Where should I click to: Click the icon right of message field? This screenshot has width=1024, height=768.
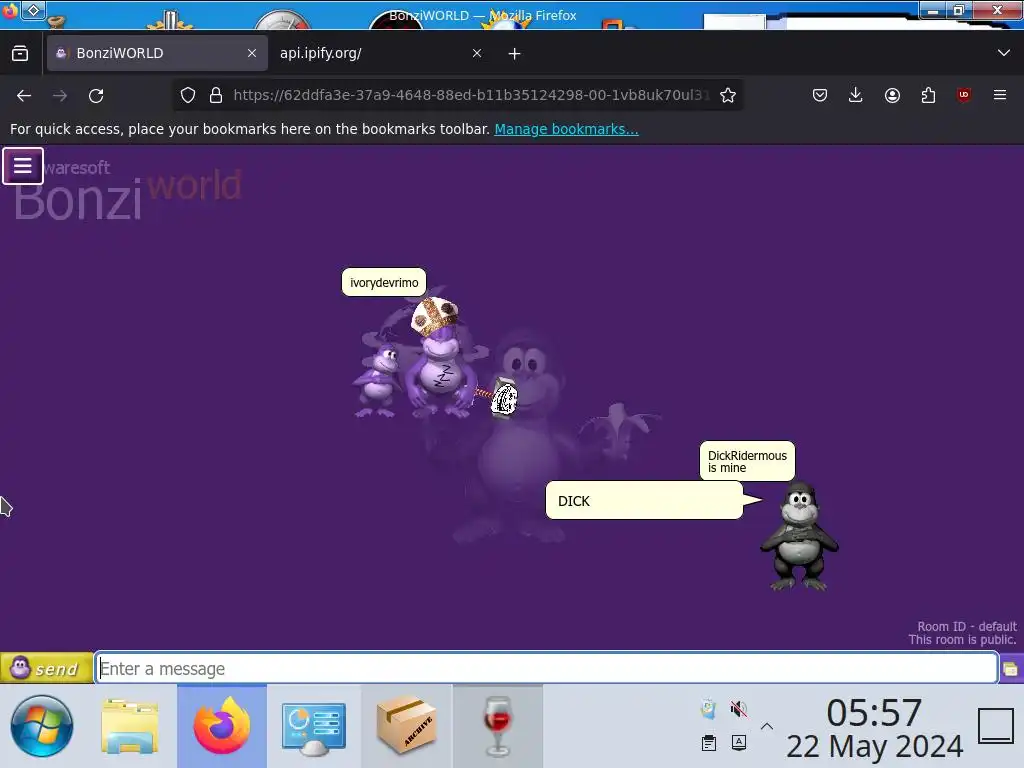pyautogui.click(x=1010, y=669)
